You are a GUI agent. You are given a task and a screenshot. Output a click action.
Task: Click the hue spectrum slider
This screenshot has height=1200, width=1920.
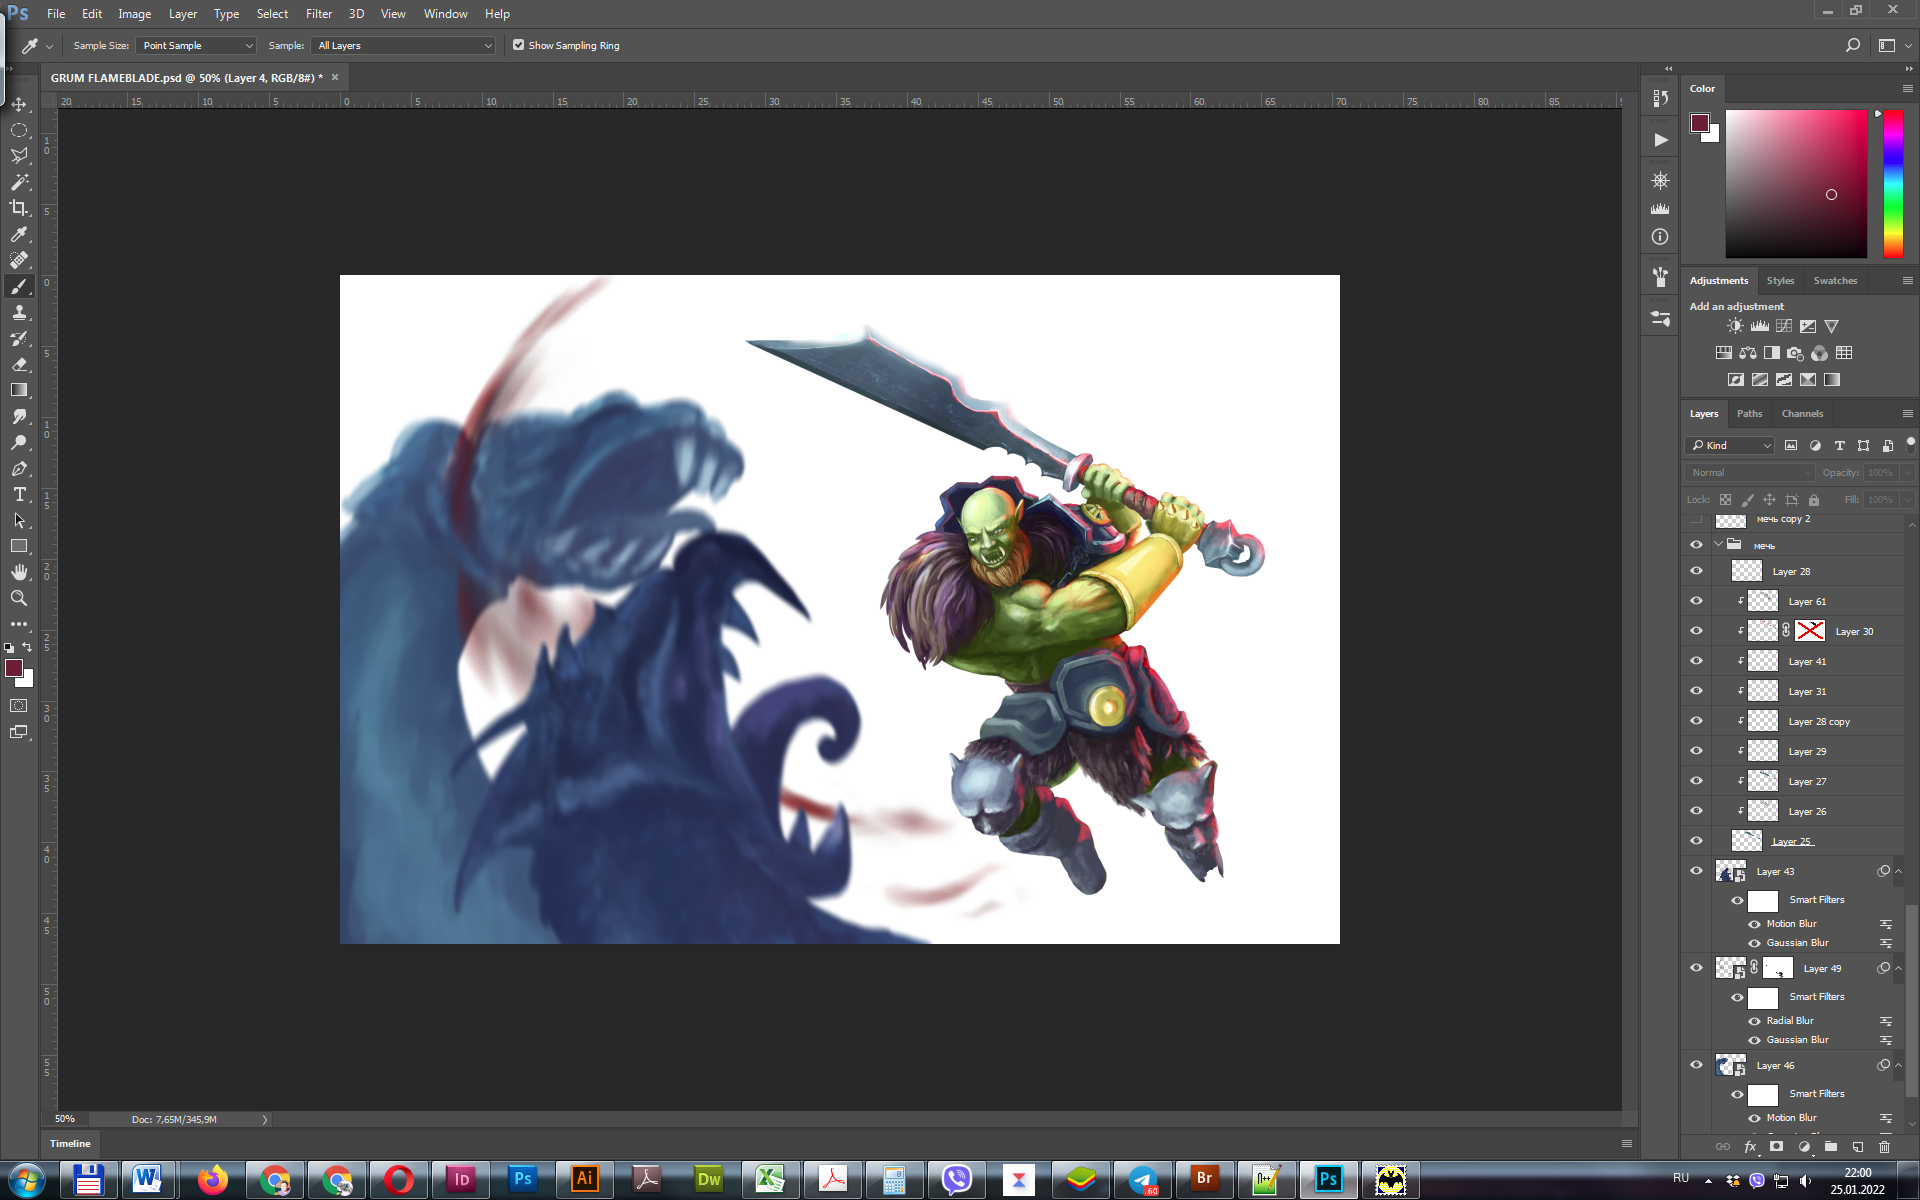tap(1893, 184)
